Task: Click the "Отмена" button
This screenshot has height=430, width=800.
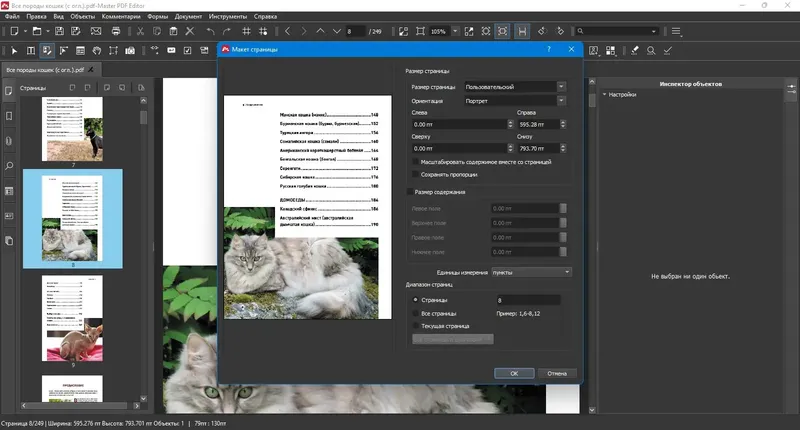Action: pos(557,373)
